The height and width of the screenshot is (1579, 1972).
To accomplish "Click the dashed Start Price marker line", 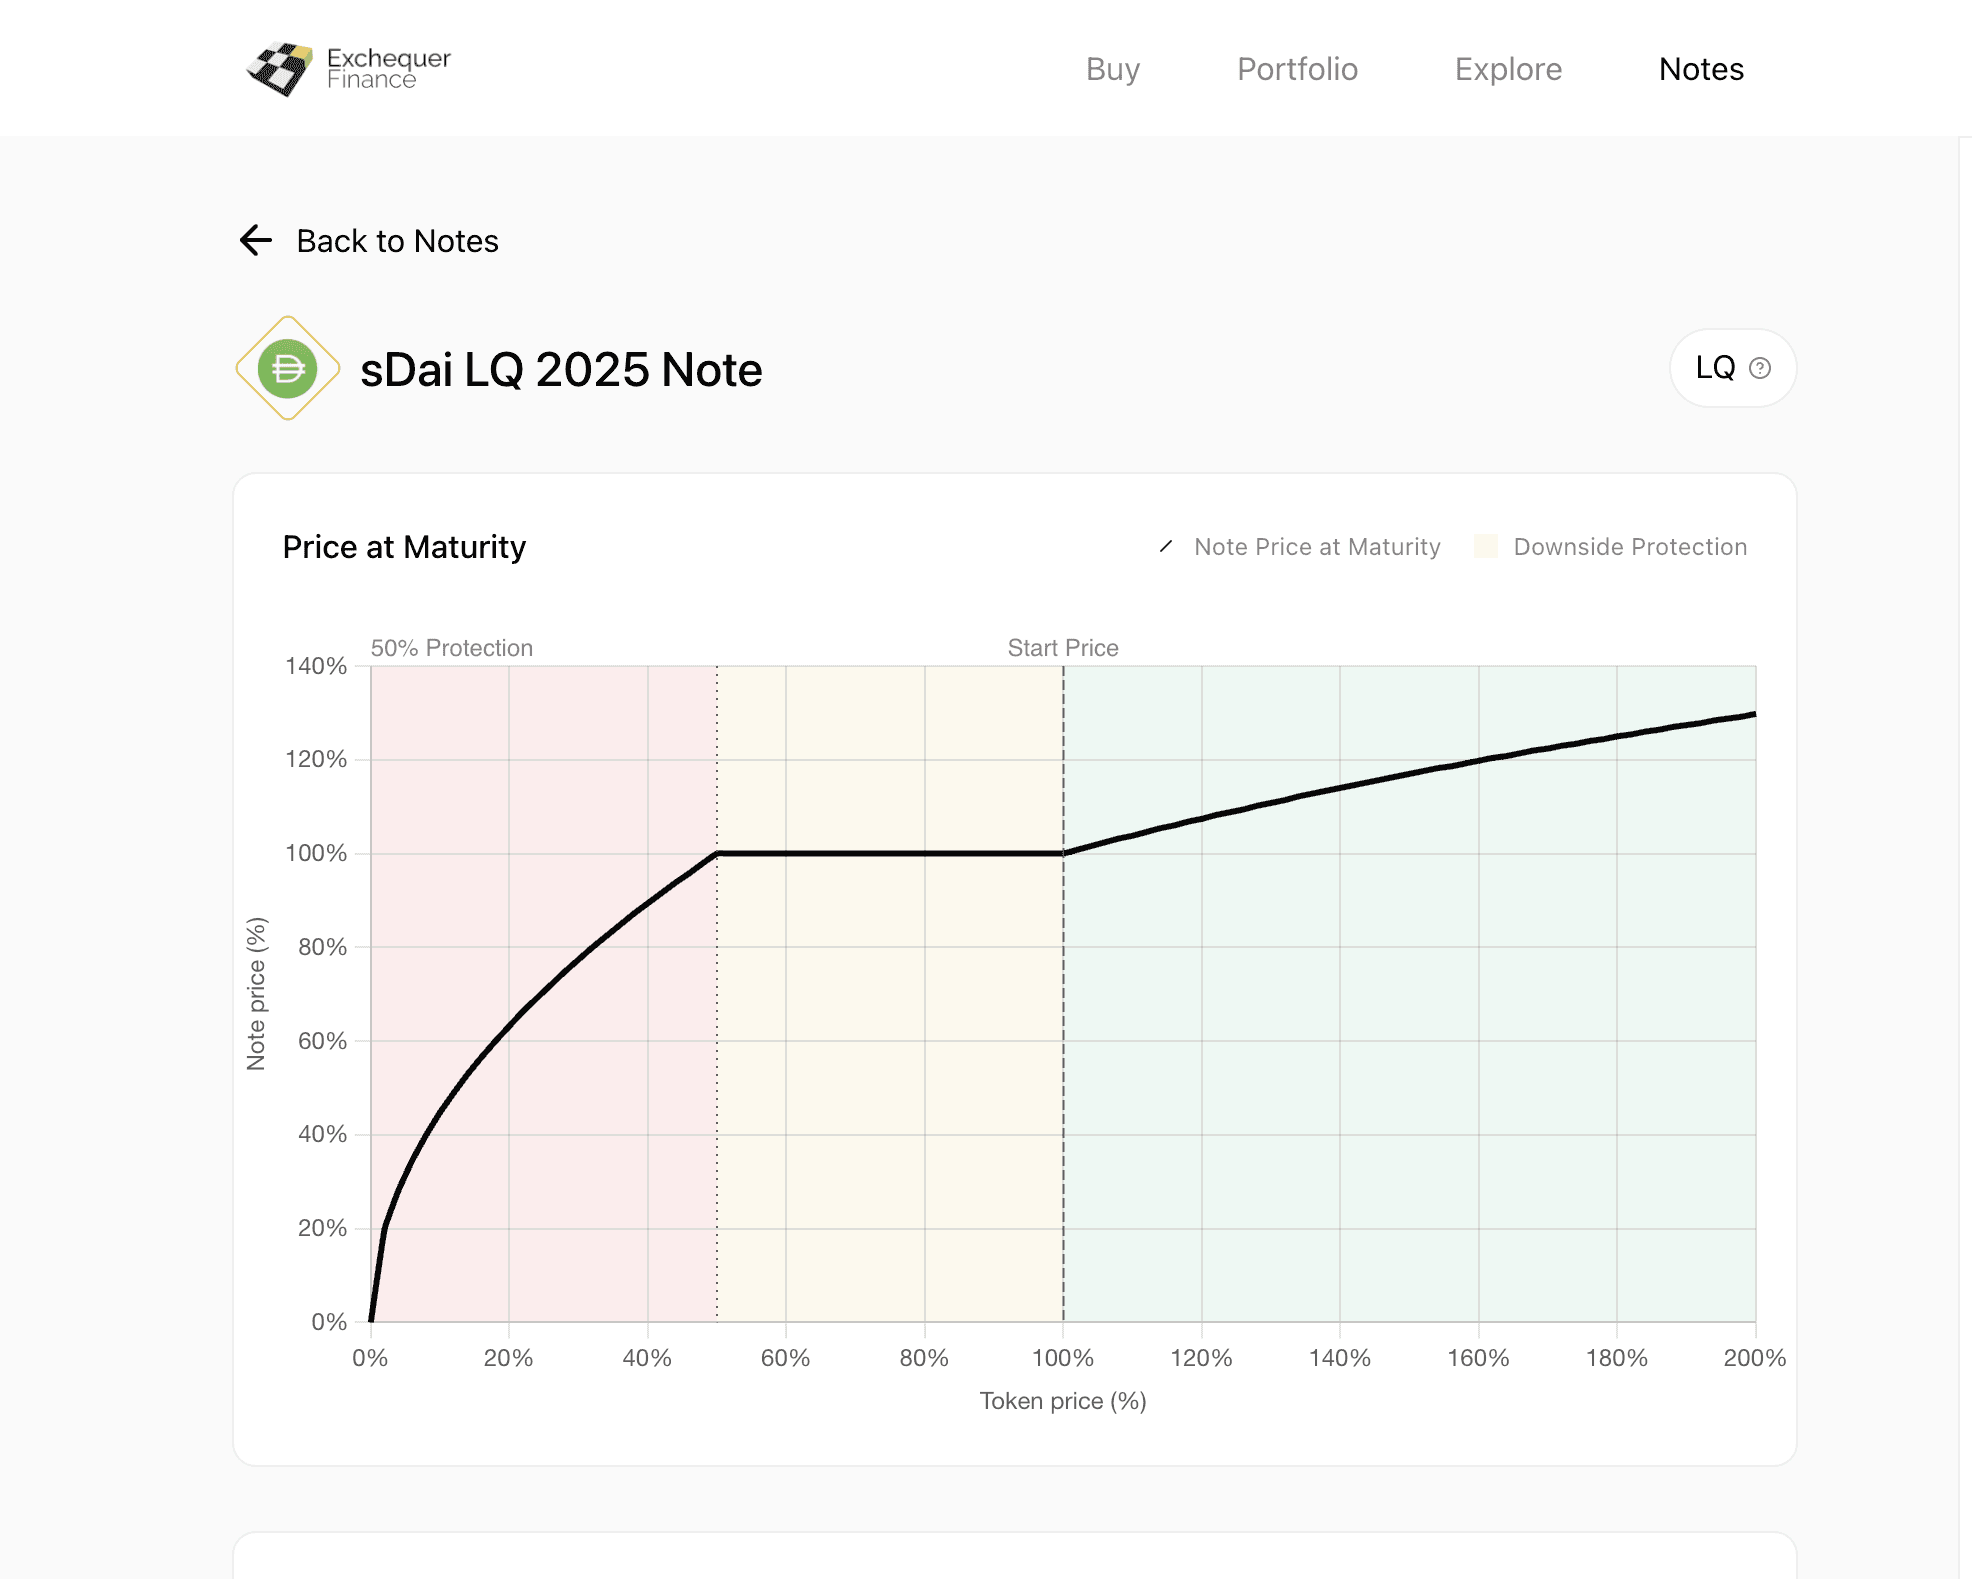I will (1062, 1000).
